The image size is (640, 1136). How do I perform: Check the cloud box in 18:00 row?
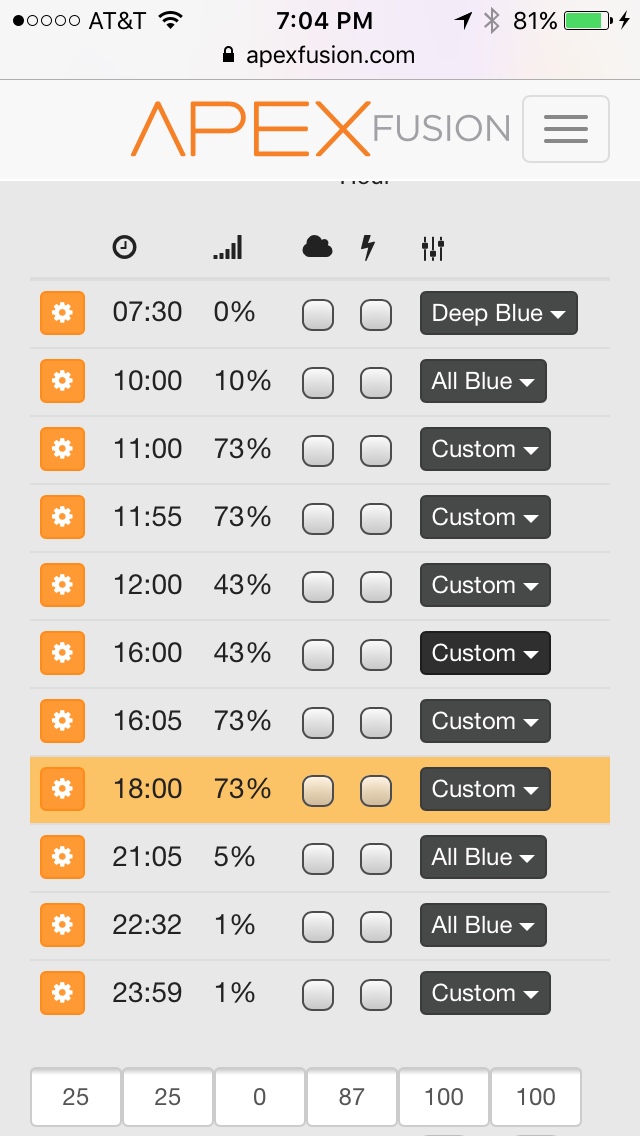pyautogui.click(x=317, y=790)
